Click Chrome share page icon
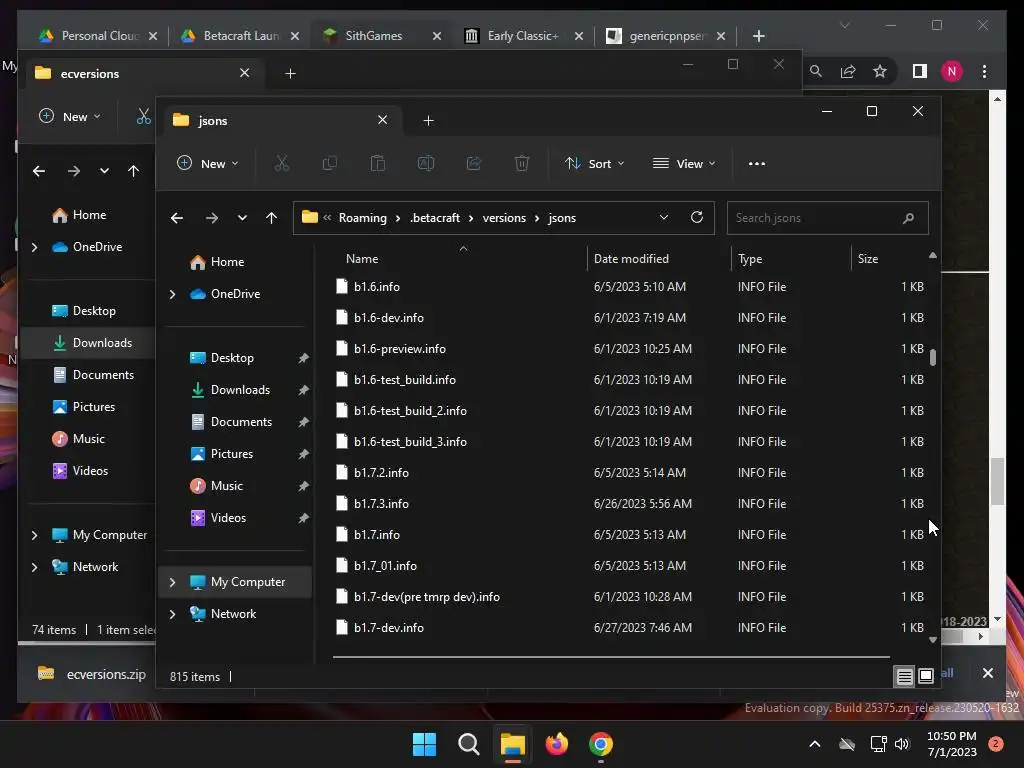Screen dimensions: 1024x768 (x=848, y=71)
